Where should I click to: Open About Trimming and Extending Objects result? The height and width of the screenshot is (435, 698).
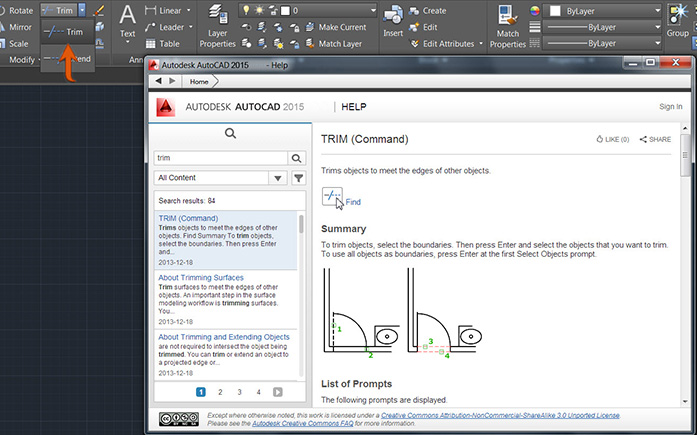[224, 337]
